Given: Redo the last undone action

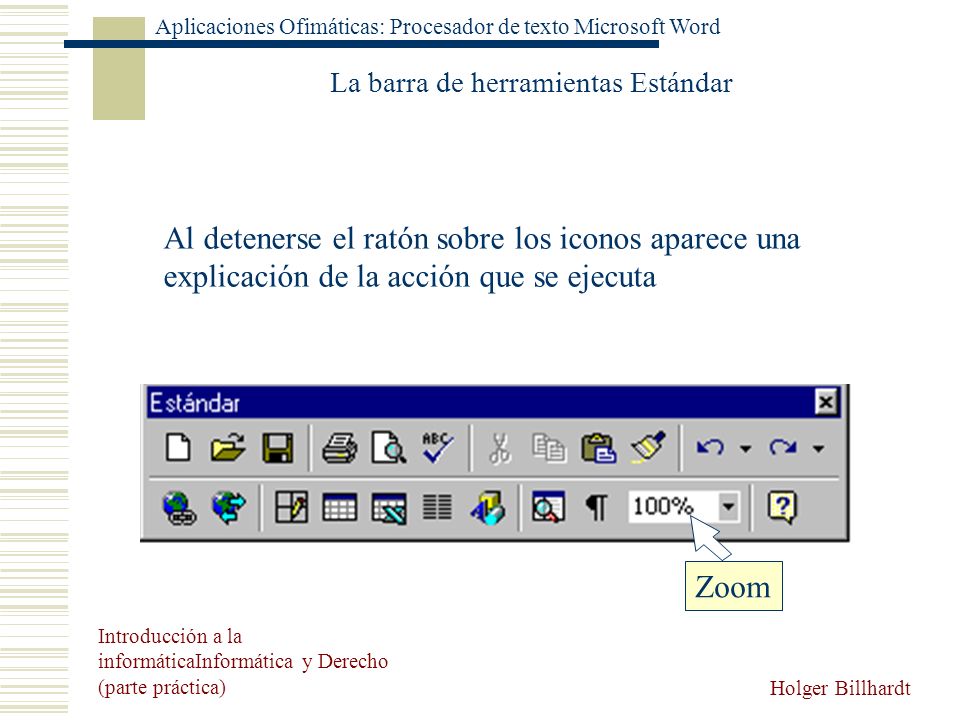Looking at the screenshot, I should [783, 448].
